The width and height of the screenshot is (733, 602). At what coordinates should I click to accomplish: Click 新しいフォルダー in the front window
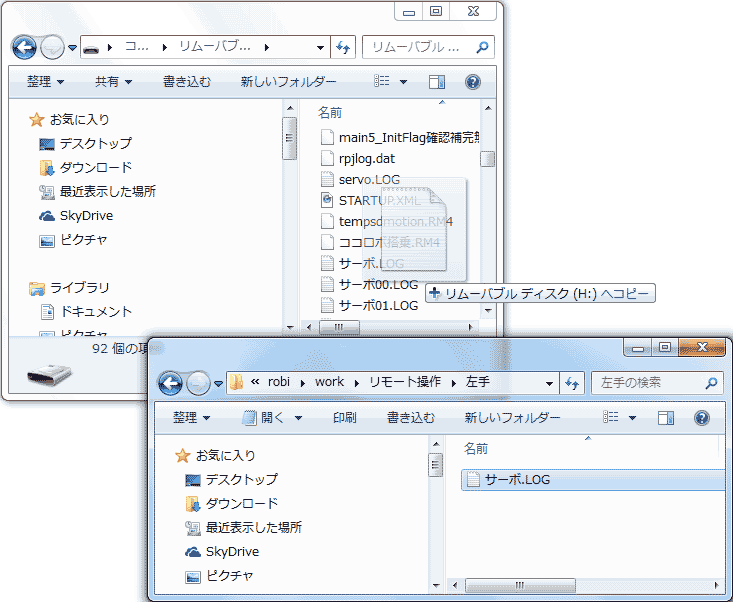point(512,418)
